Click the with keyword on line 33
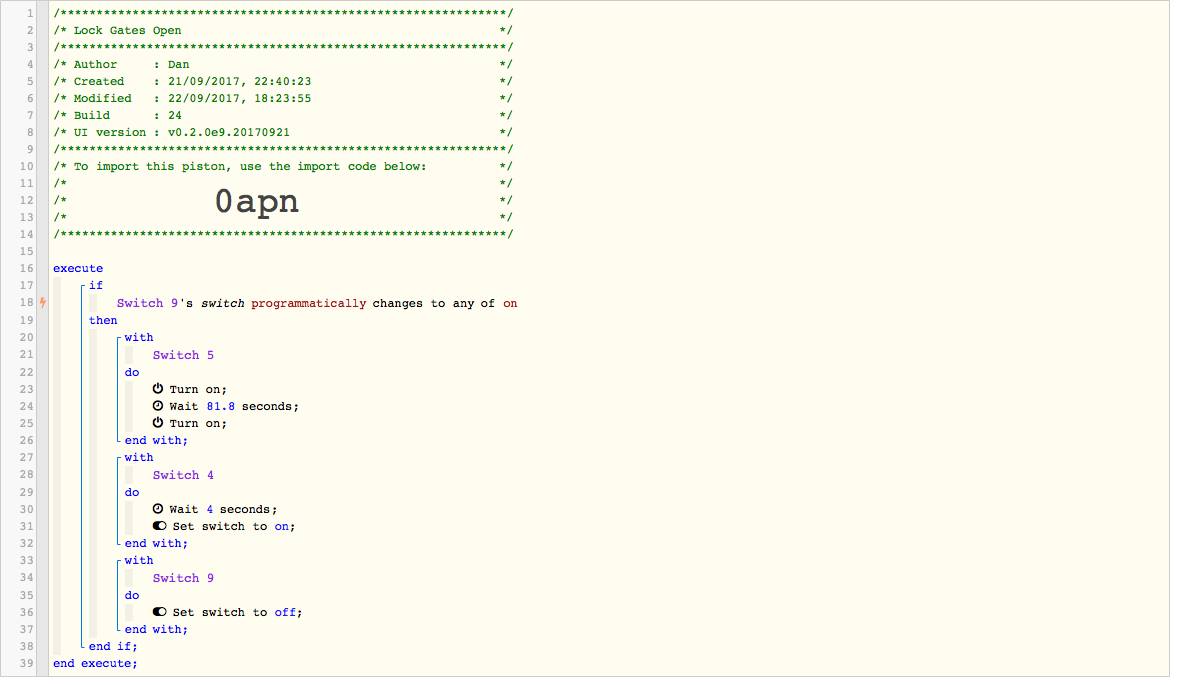 pyautogui.click(x=139, y=560)
